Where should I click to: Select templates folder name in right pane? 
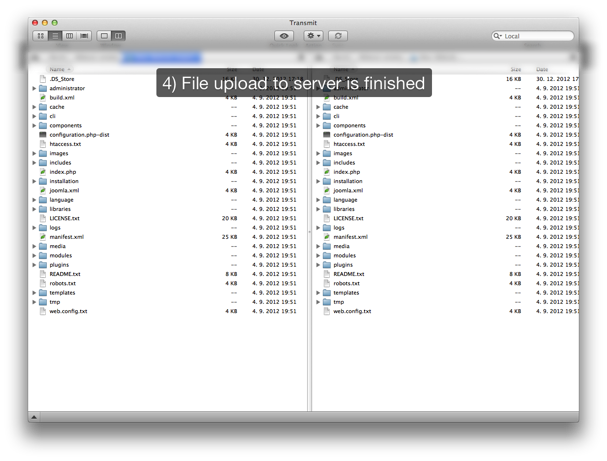tap(346, 293)
